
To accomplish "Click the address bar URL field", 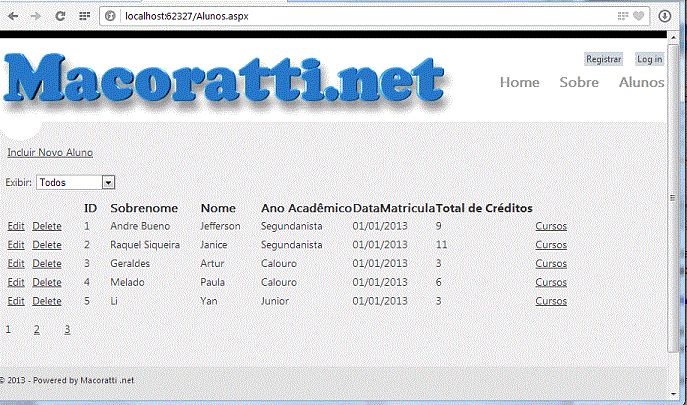I will pyautogui.click(x=374, y=16).
